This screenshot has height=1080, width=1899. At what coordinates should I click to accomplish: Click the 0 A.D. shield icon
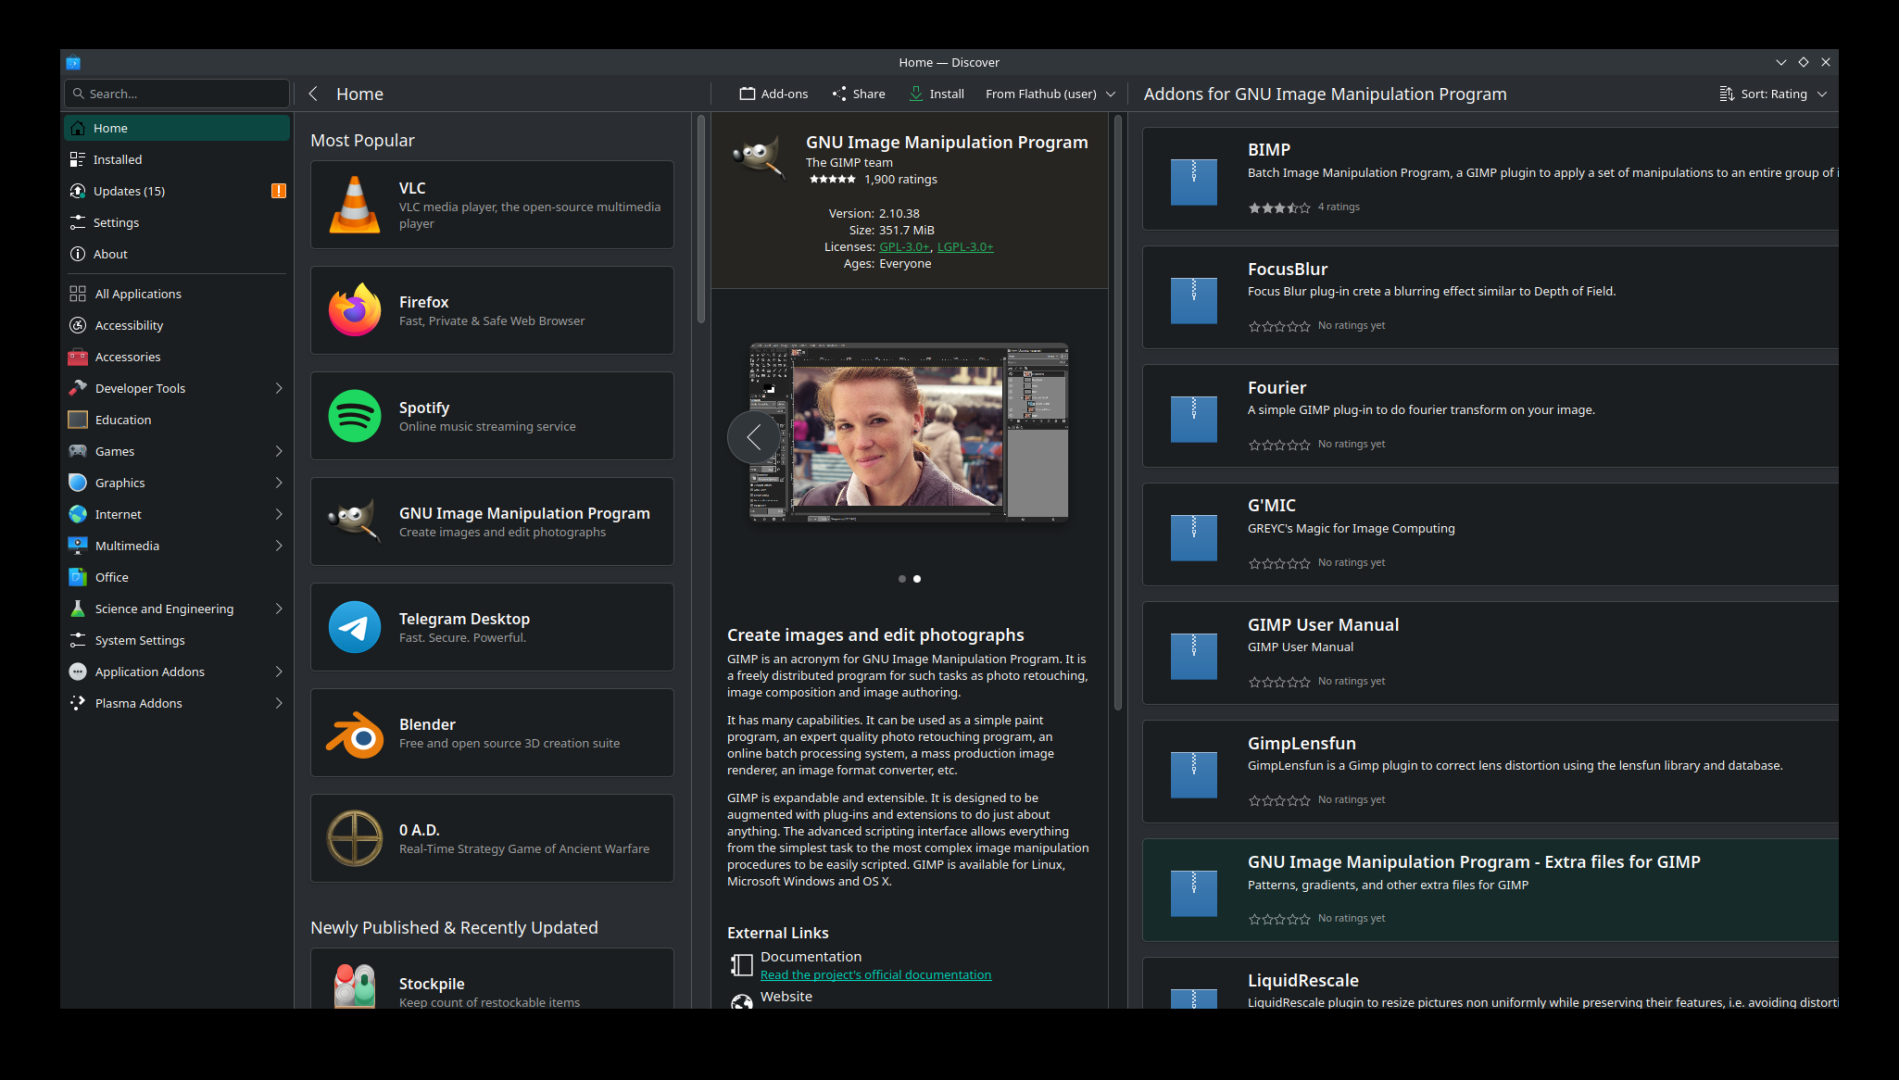tap(355, 838)
